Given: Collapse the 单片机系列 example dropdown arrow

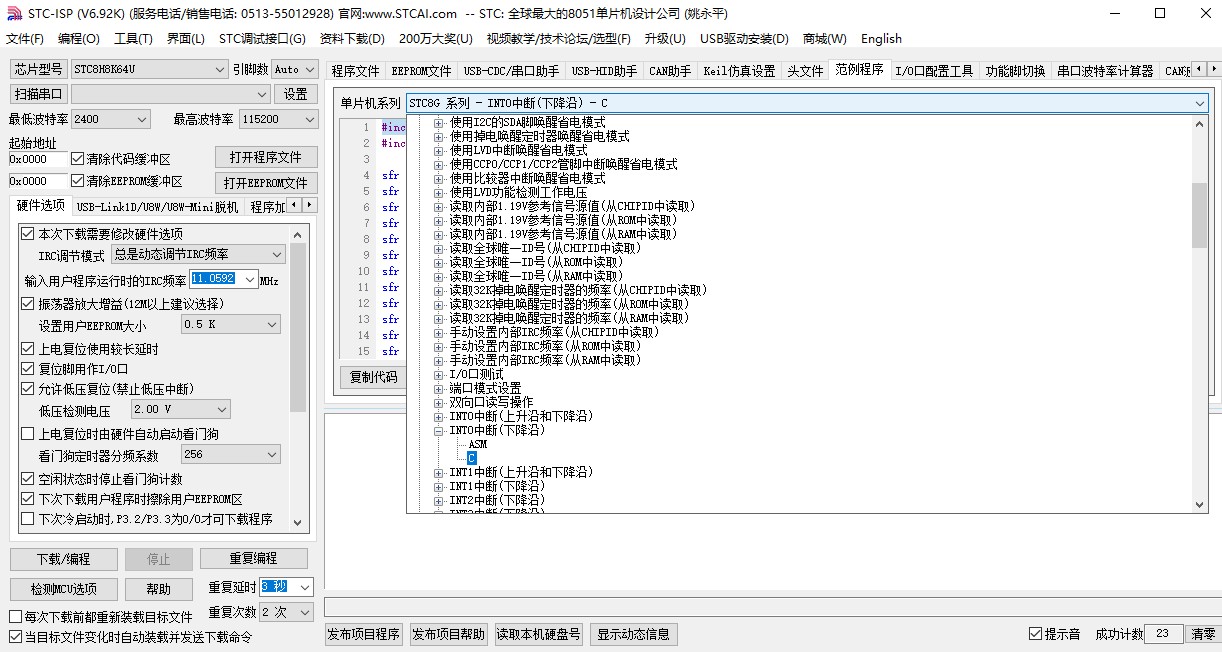Looking at the screenshot, I should pos(1200,103).
